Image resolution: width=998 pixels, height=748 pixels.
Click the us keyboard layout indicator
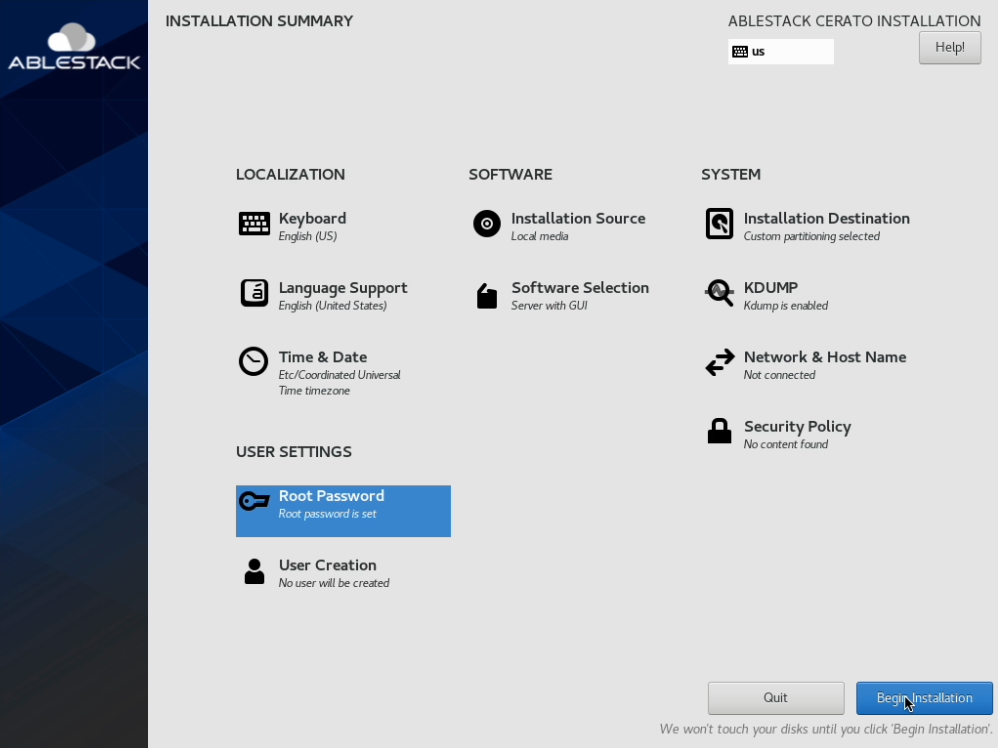(780, 51)
